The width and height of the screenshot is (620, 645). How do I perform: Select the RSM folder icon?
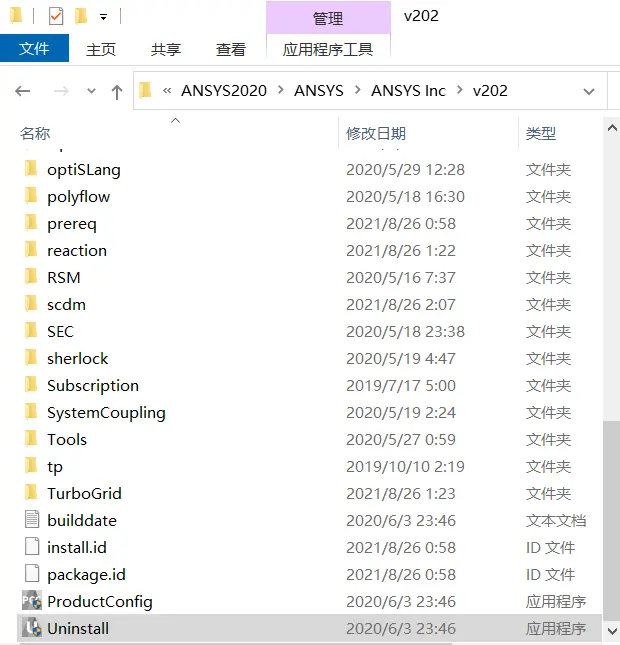click(31, 277)
